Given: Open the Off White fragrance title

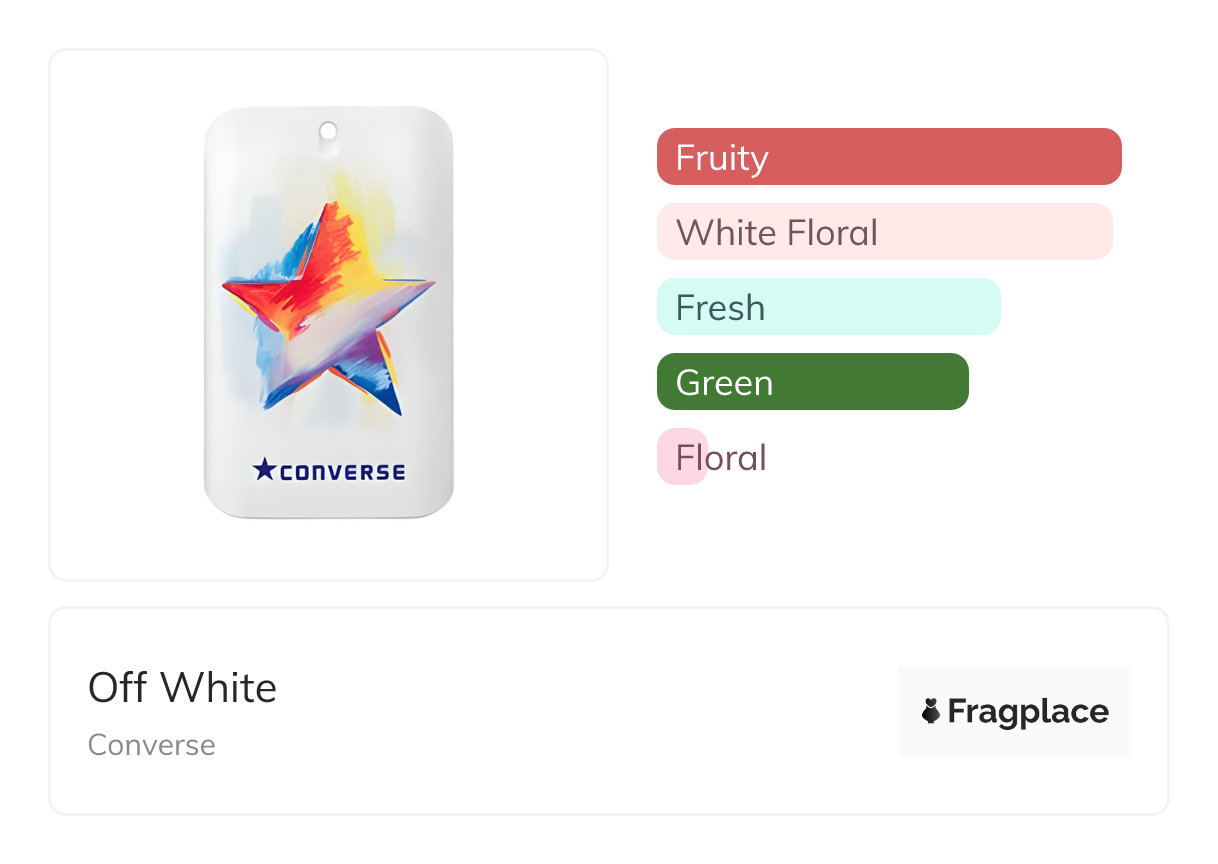Looking at the screenshot, I should point(182,688).
